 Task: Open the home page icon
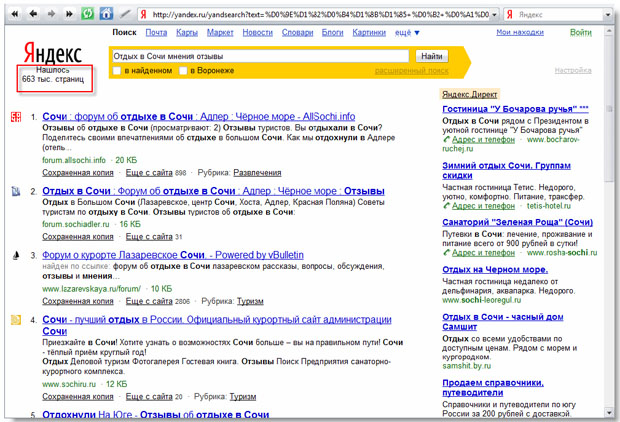[x=106, y=14]
